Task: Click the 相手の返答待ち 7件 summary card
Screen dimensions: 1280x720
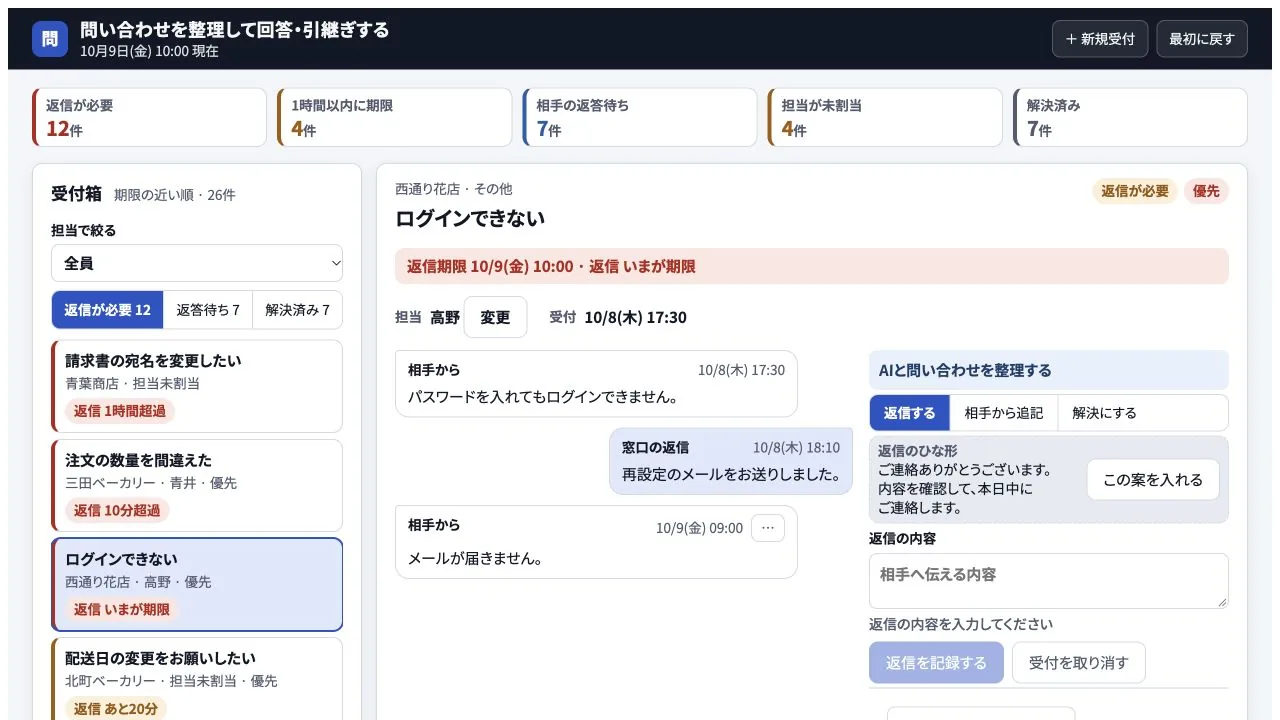Action: tap(640, 118)
